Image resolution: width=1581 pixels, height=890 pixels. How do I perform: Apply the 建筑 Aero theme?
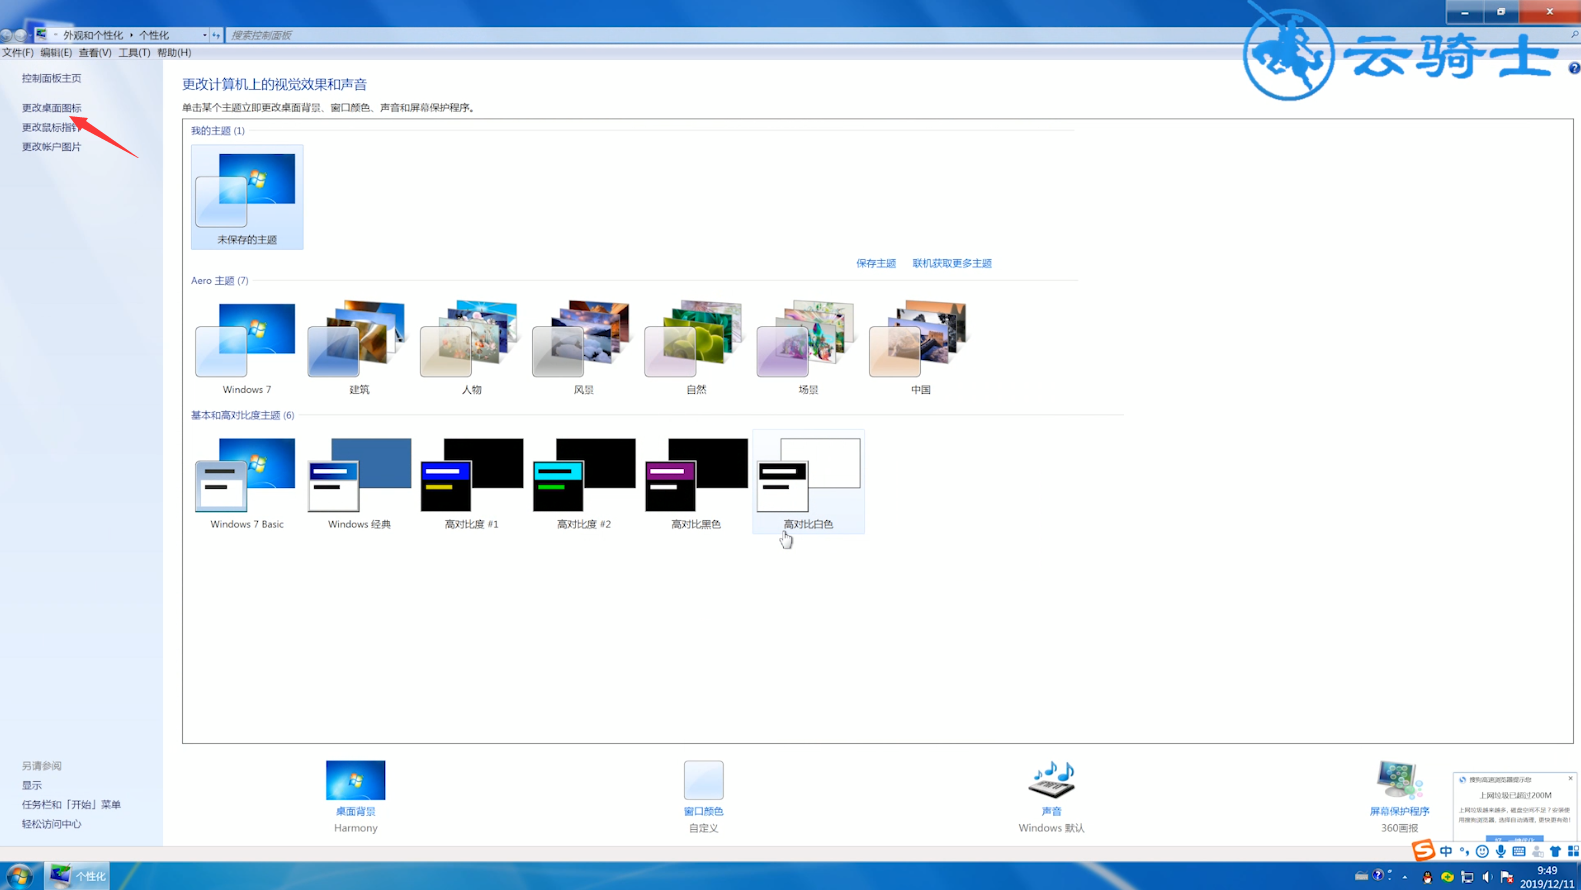359,347
